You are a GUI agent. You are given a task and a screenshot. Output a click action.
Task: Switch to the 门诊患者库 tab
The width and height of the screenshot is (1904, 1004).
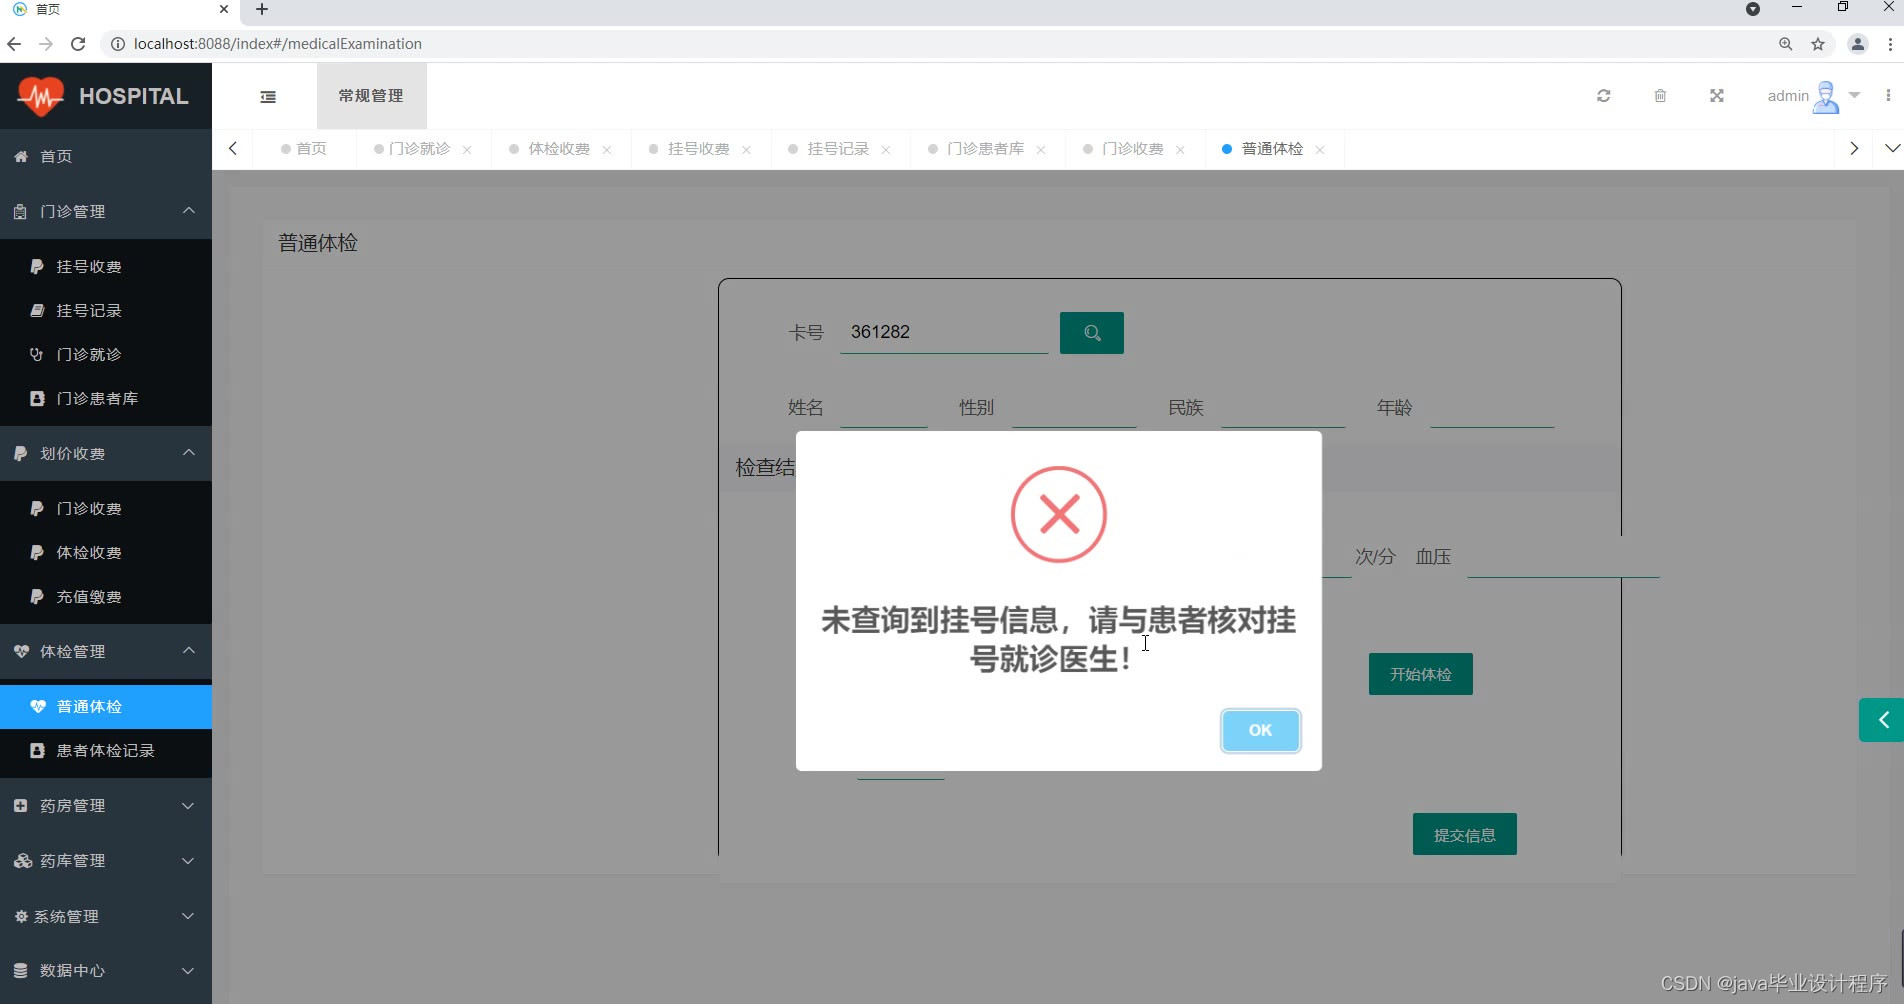coord(985,149)
